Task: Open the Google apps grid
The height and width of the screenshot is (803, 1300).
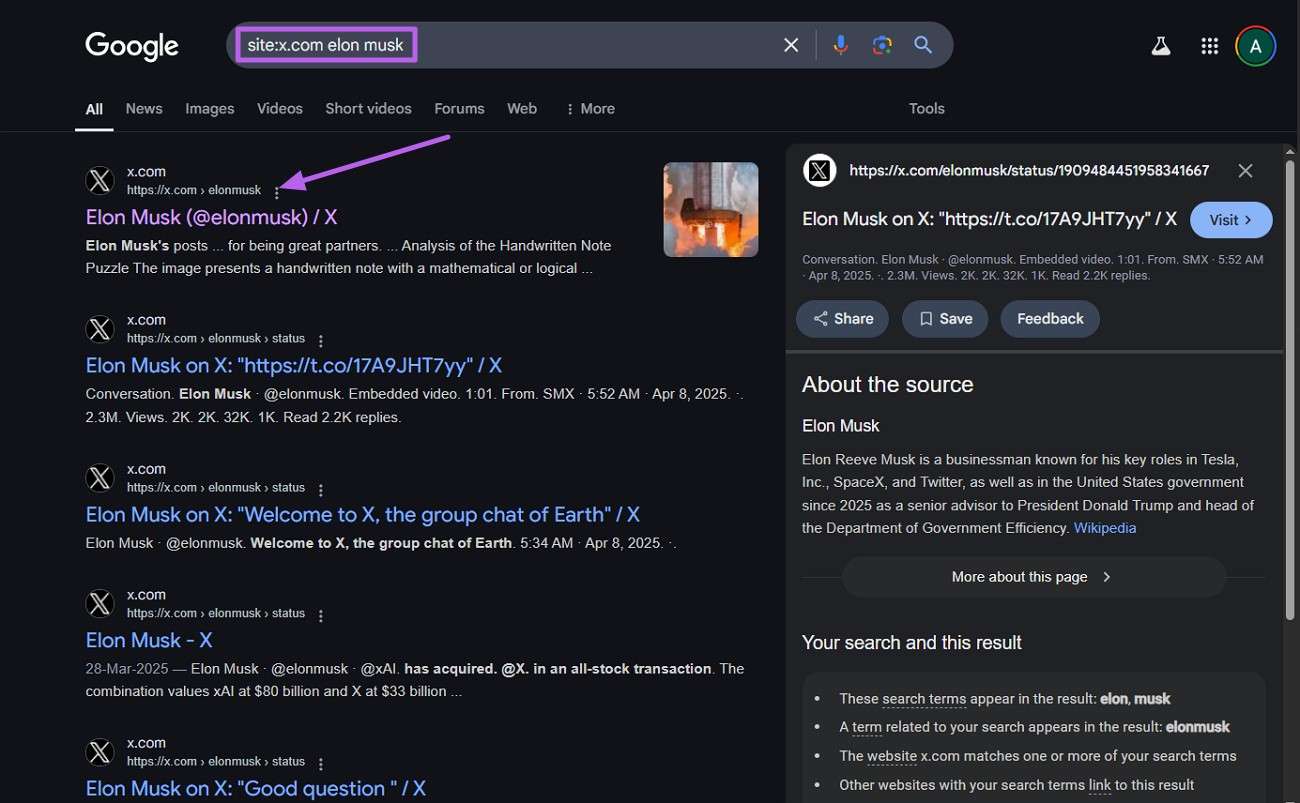Action: click(x=1209, y=46)
